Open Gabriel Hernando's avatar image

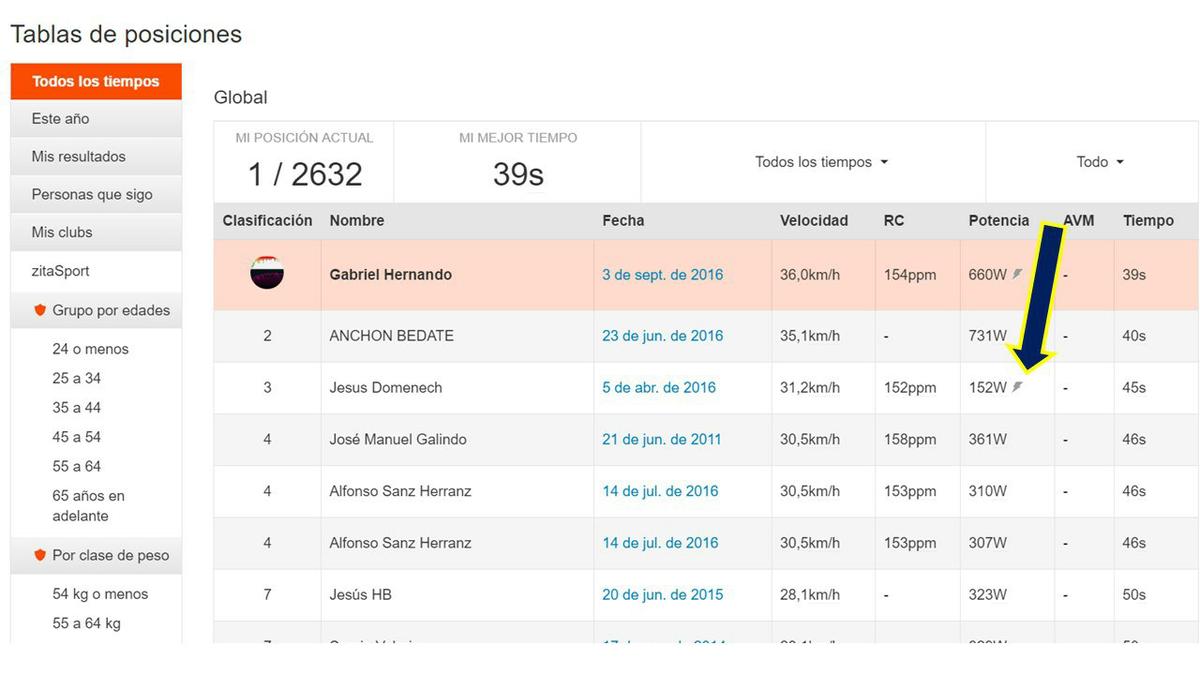pyautogui.click(x=266, y=273)
